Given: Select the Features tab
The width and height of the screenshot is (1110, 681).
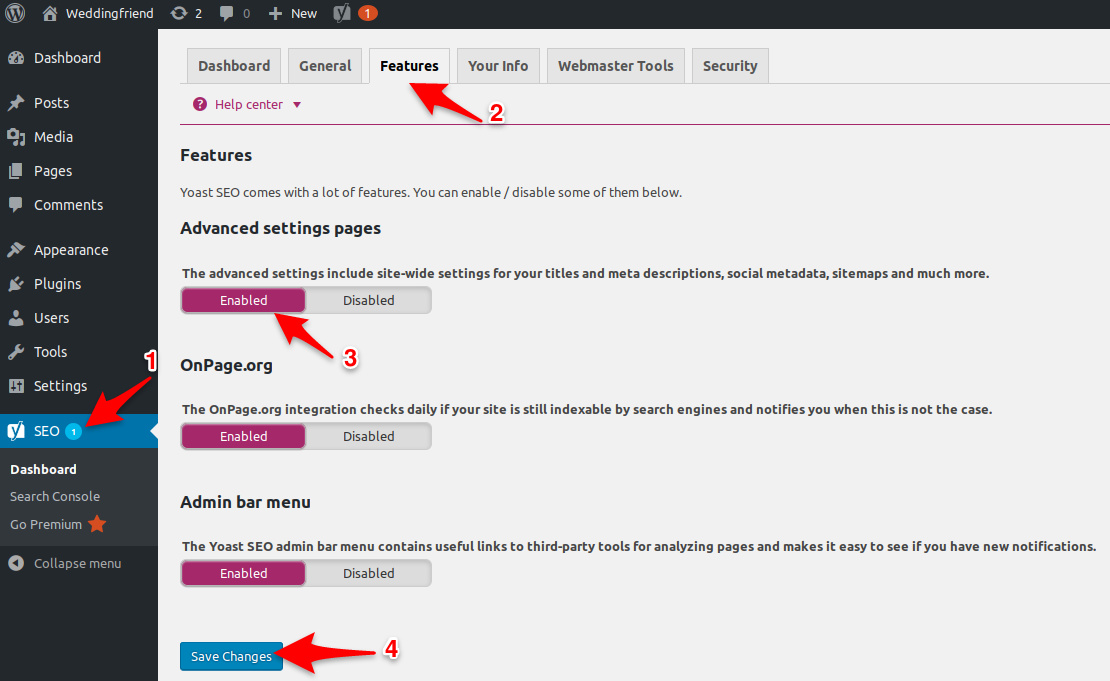Looking at the screenshot, I should click(409, 66).
